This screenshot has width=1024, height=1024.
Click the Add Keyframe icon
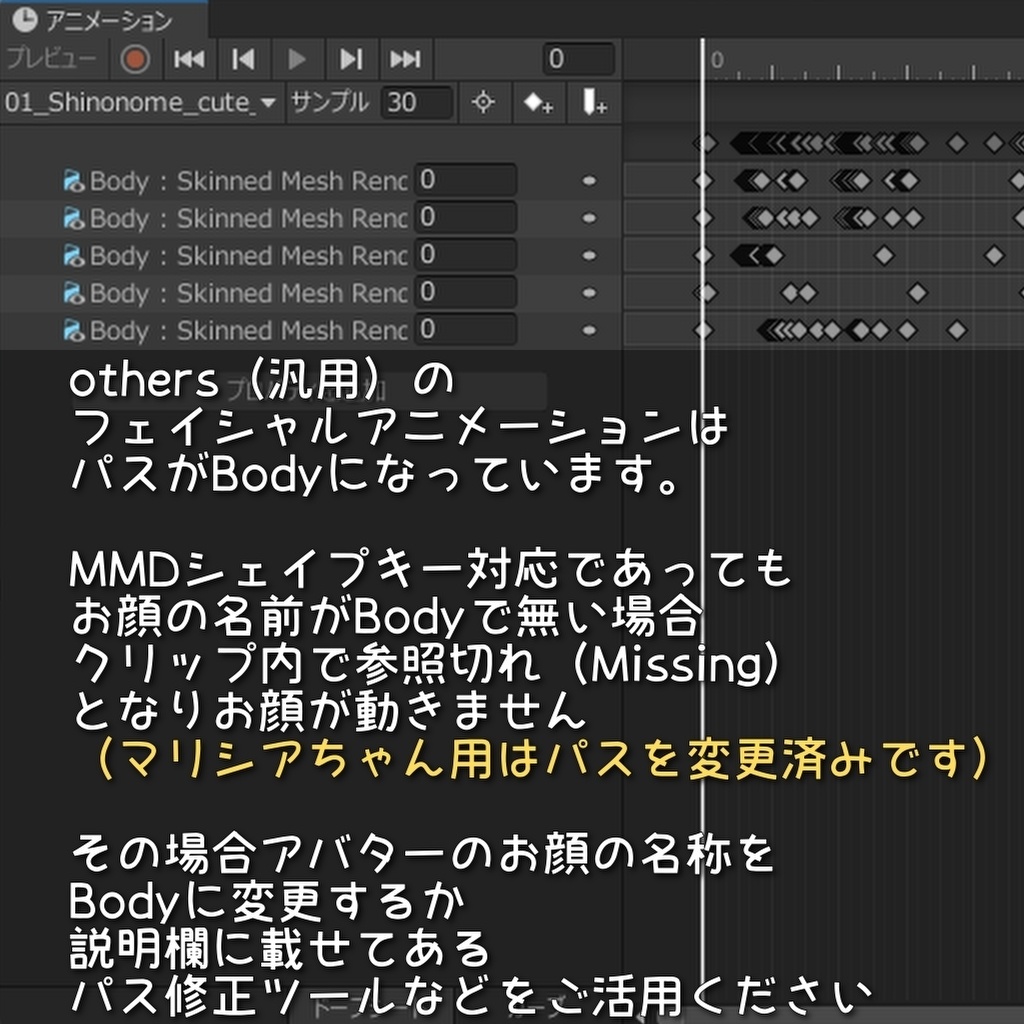point(539,103)
